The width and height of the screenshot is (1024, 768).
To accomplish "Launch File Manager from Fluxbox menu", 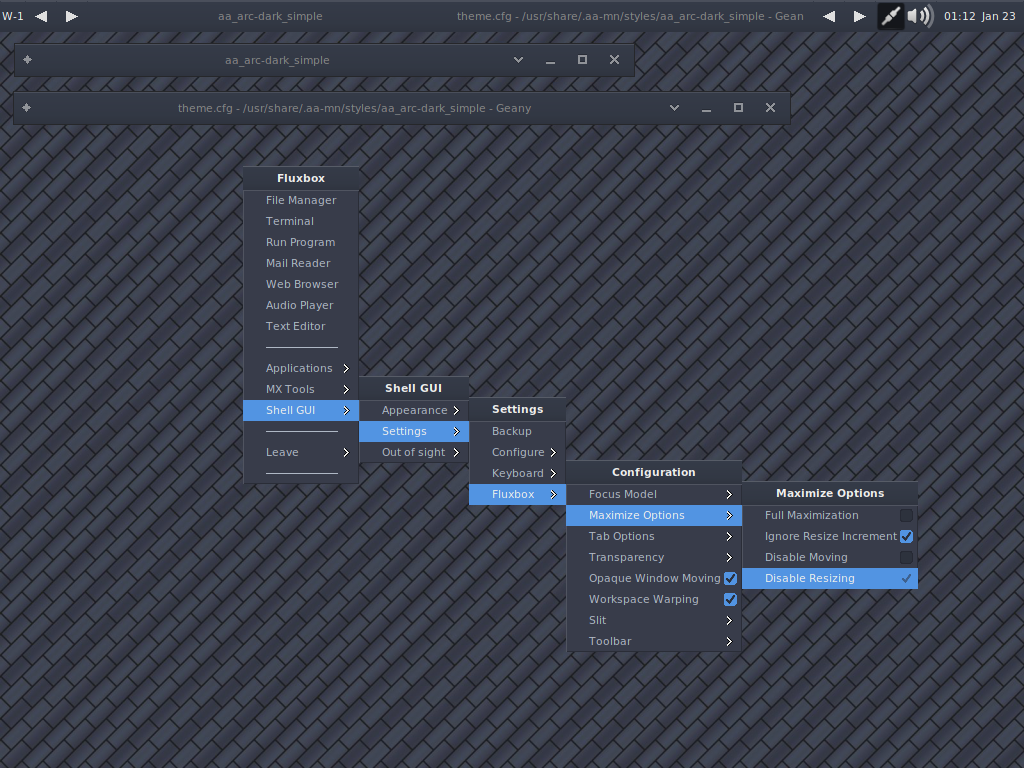I will (x=301, y=200).
